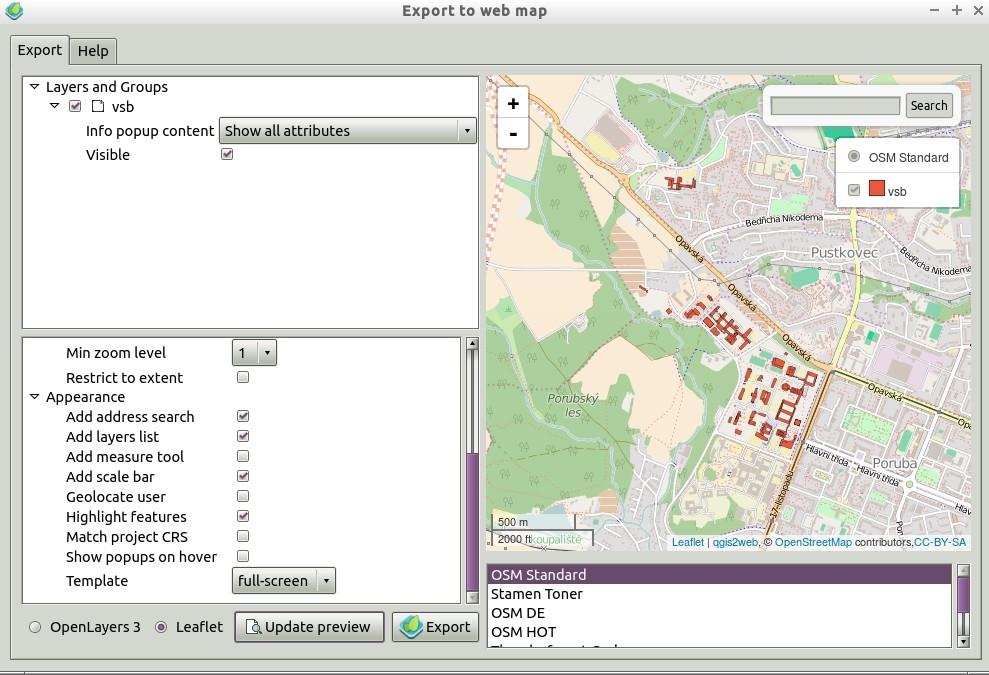989x675 pixels.
Task: Uncheck Highlight features
Action: [243, 516]
